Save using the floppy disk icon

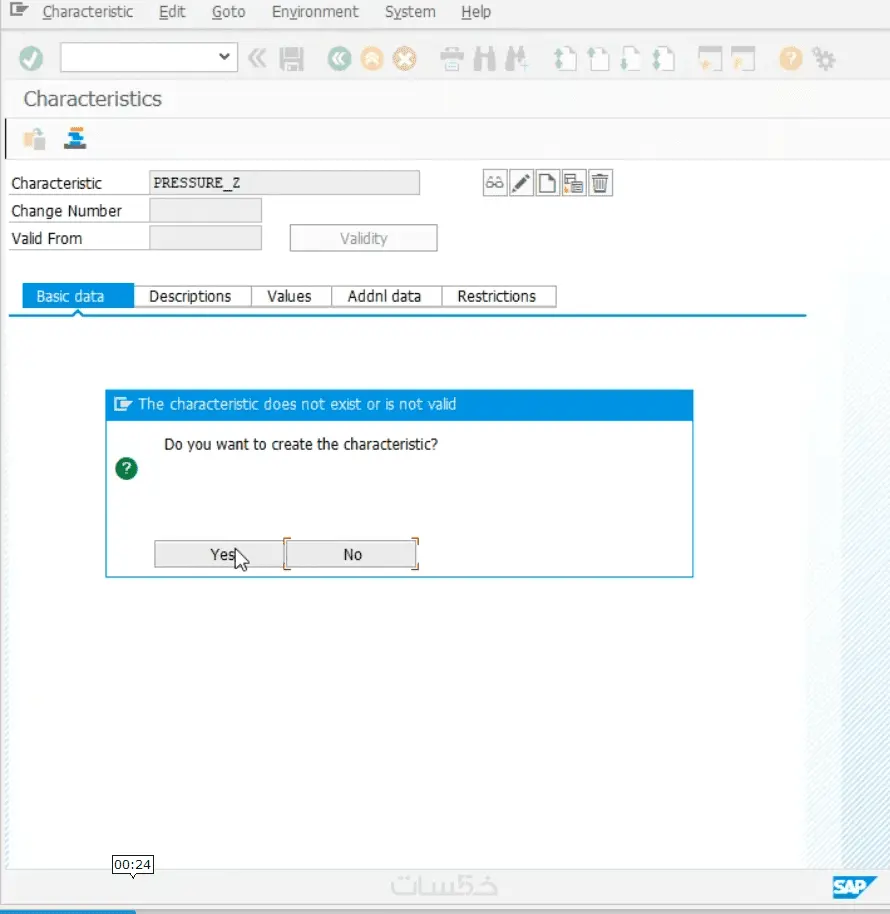(x=292, y=58)
